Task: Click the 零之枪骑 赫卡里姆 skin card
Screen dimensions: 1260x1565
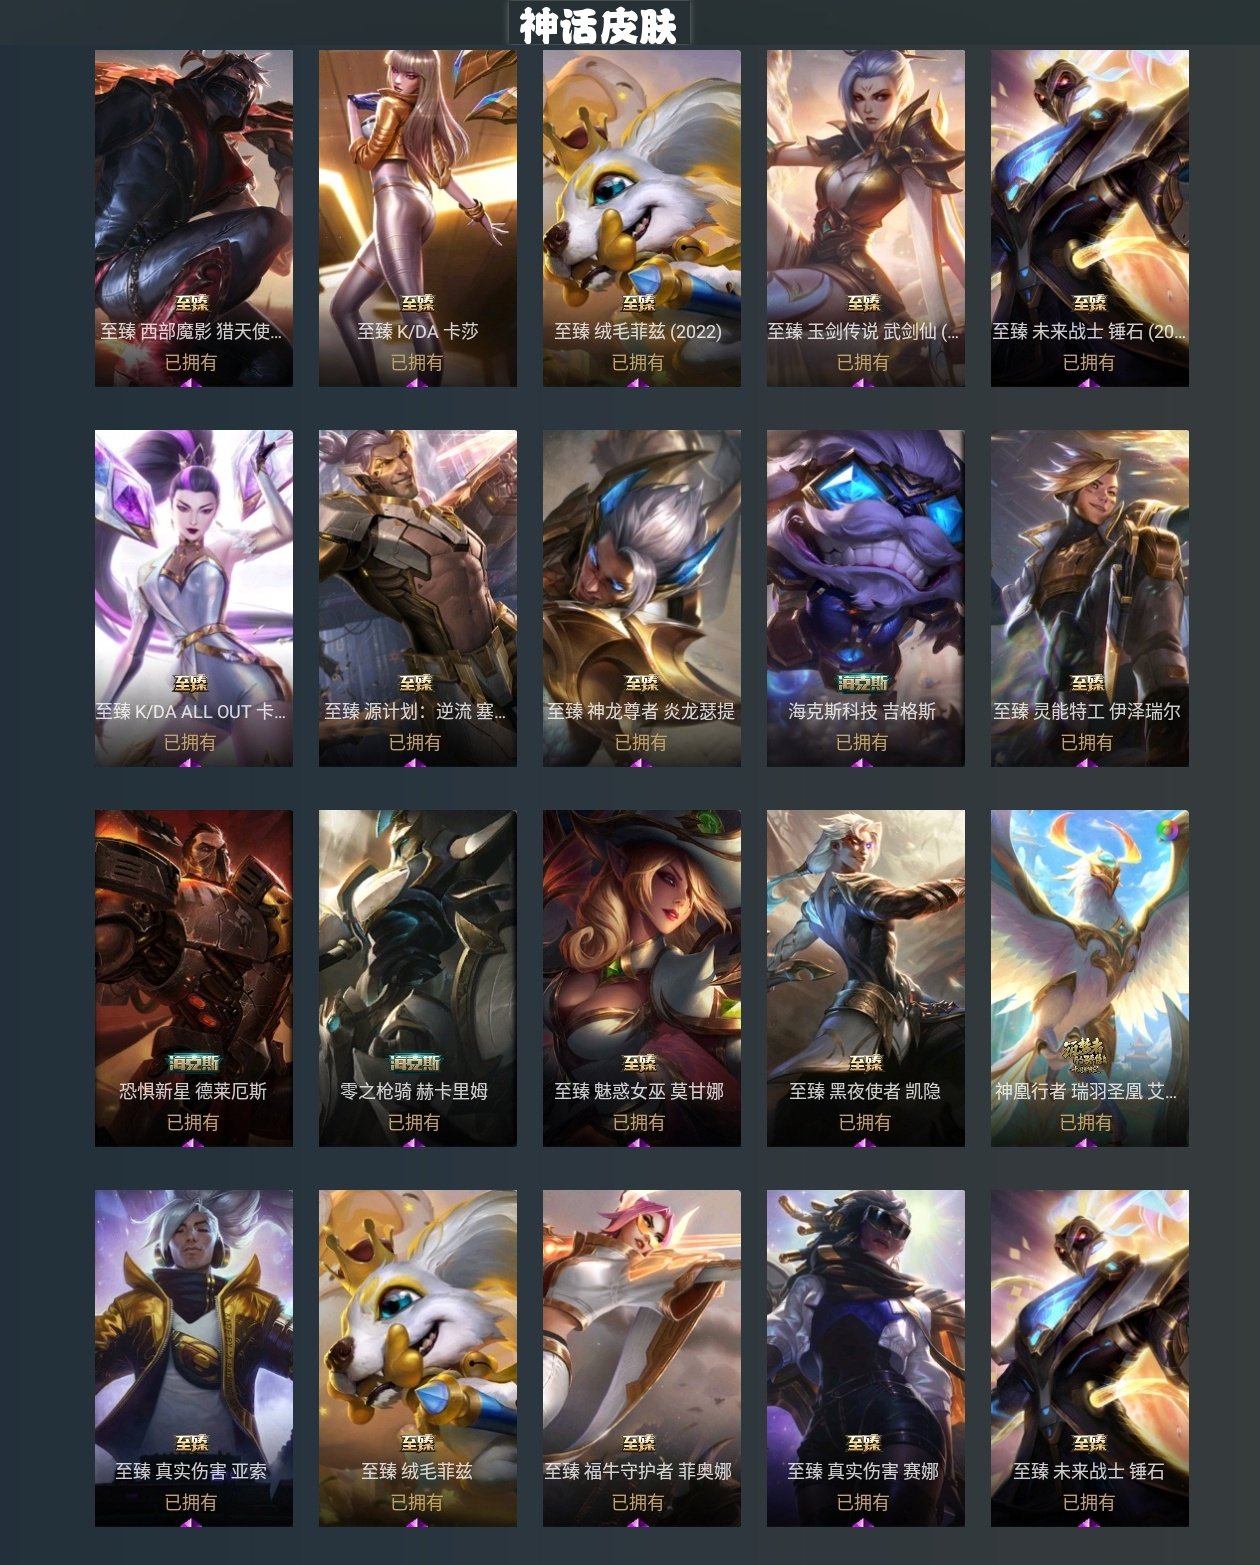Action: pos(418,978)
